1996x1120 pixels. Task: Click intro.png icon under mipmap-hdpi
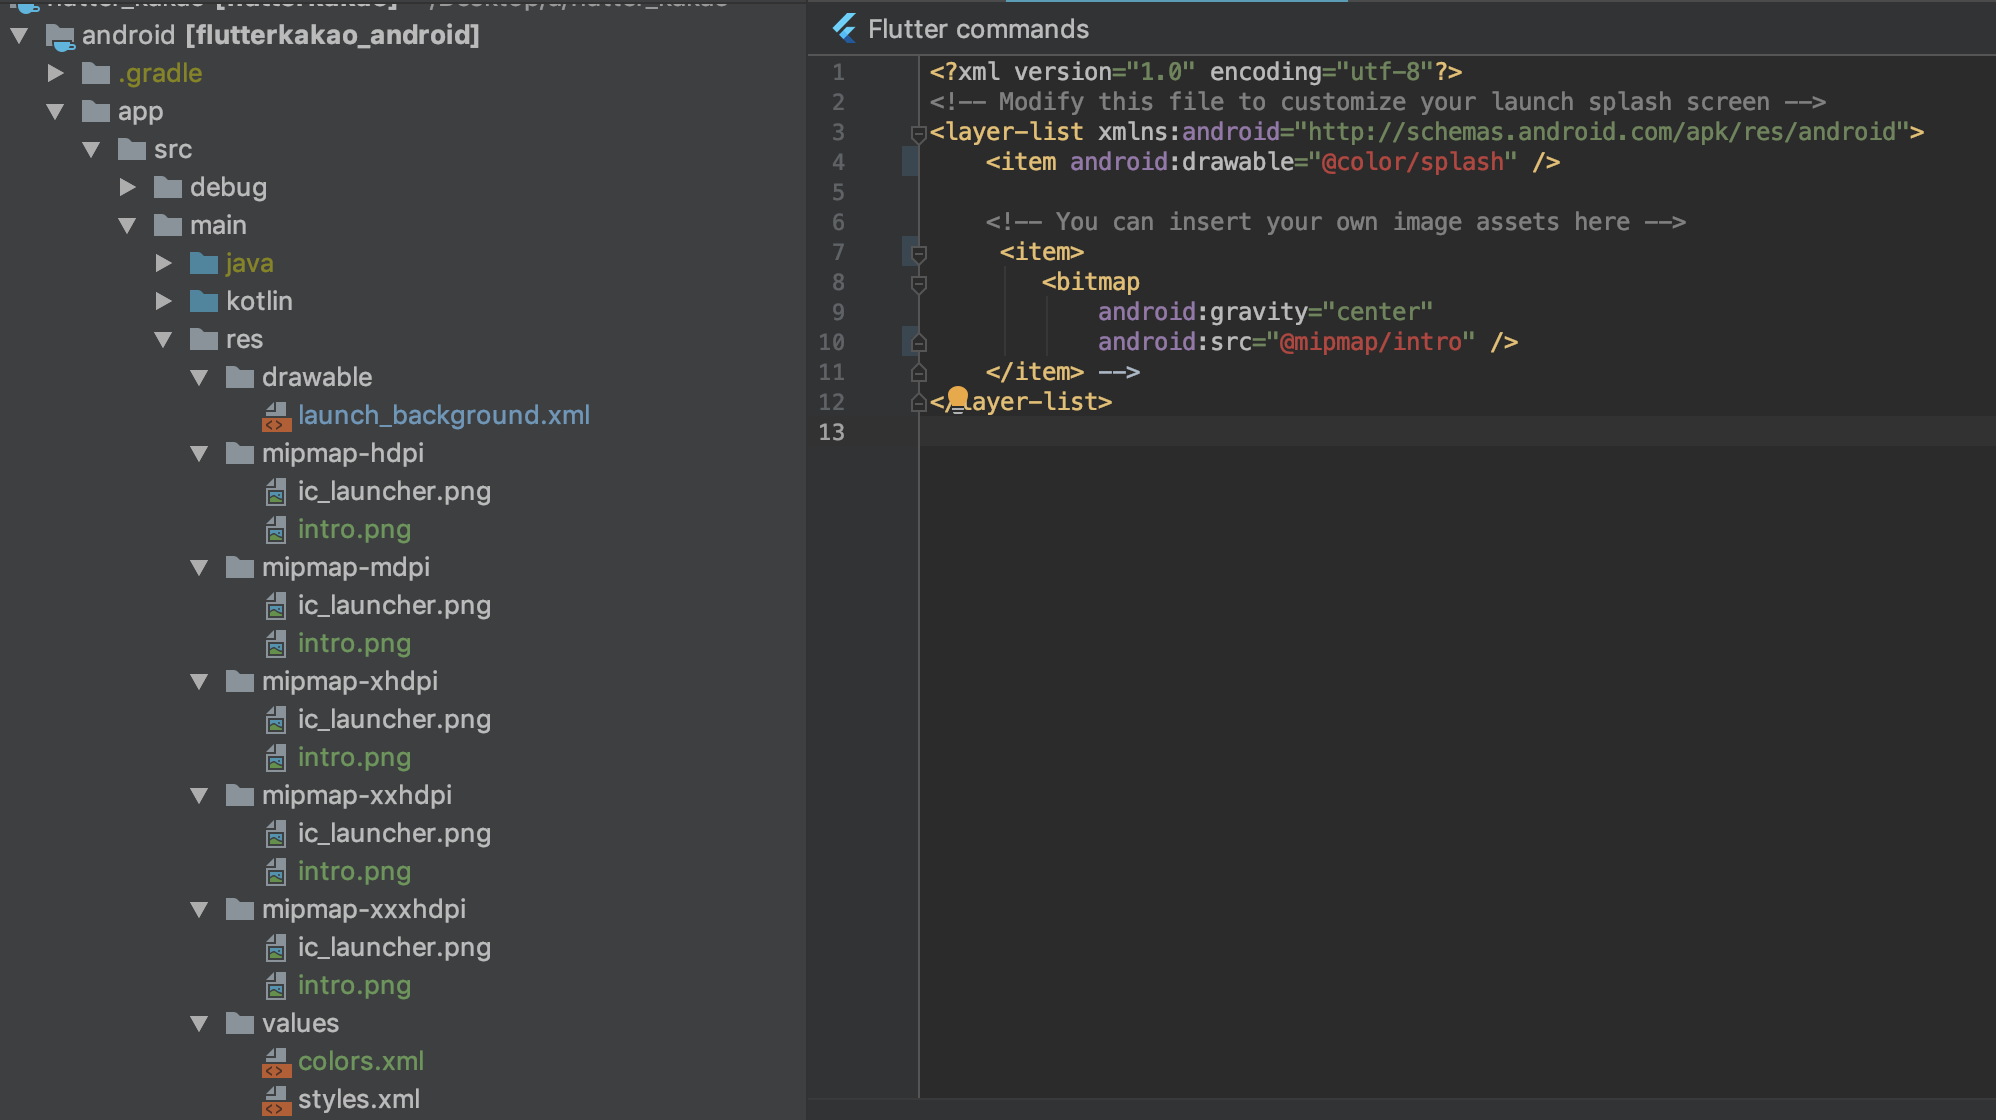click(275, 530)
